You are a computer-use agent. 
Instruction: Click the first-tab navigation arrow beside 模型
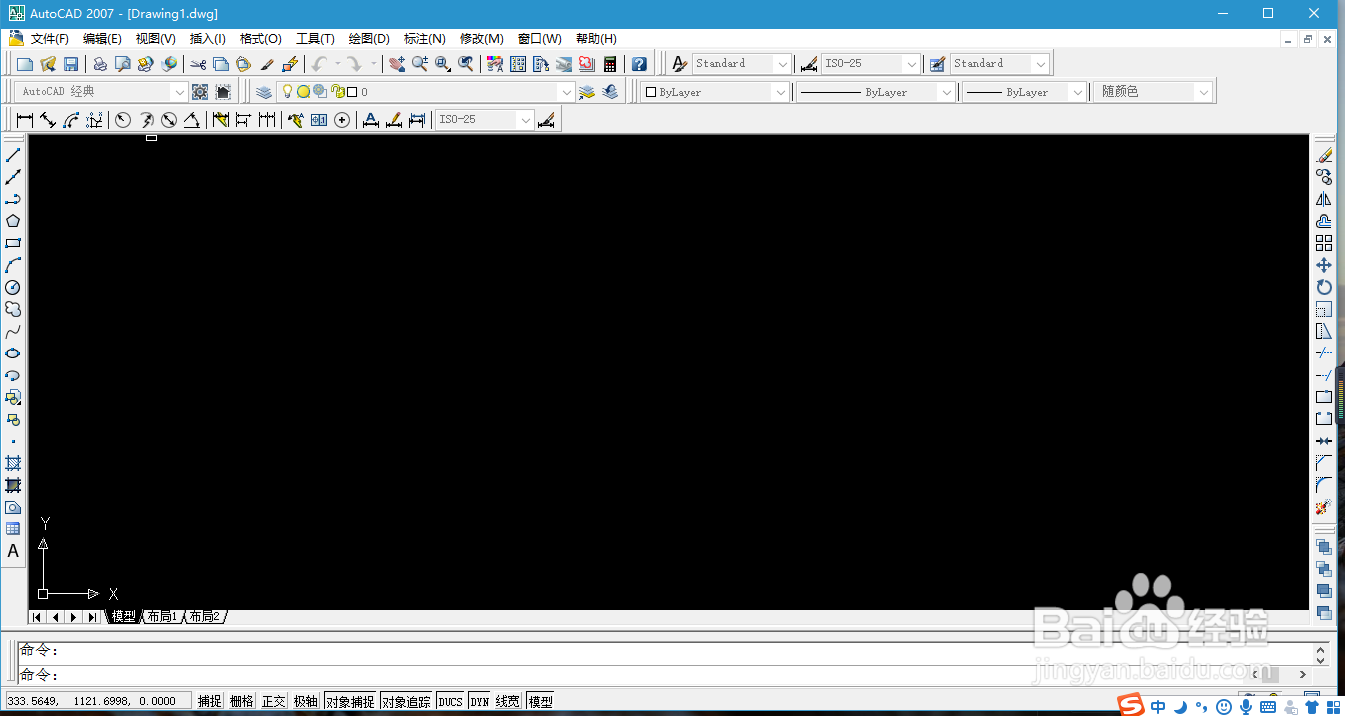[x=37, y=617]
